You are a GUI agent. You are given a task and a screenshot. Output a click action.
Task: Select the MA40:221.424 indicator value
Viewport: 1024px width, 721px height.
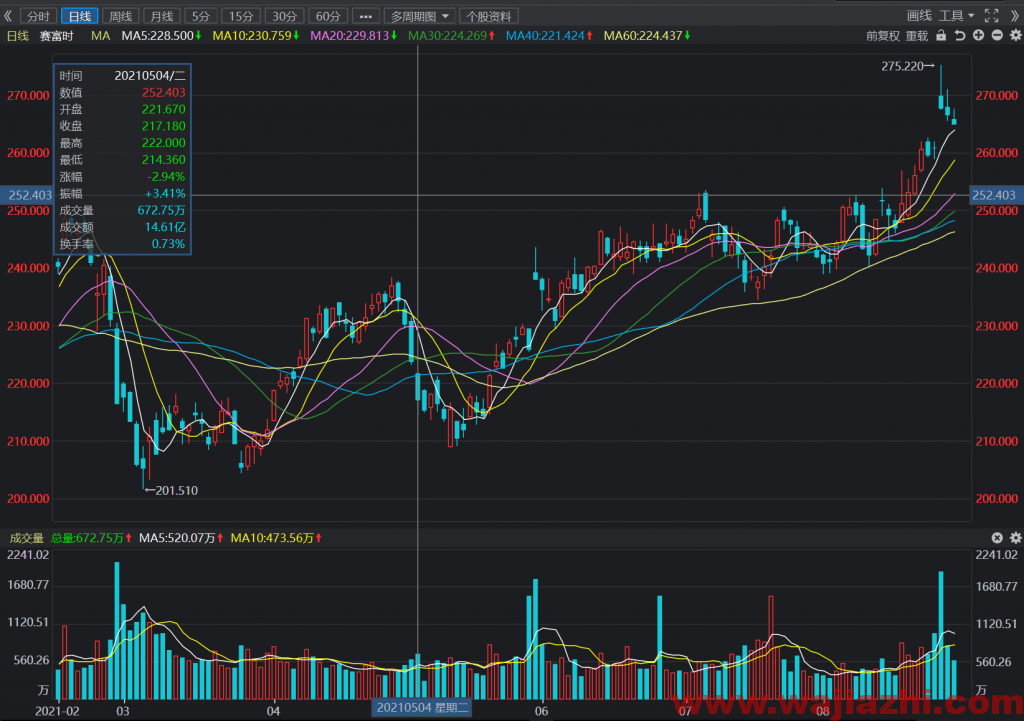point(549,36)
